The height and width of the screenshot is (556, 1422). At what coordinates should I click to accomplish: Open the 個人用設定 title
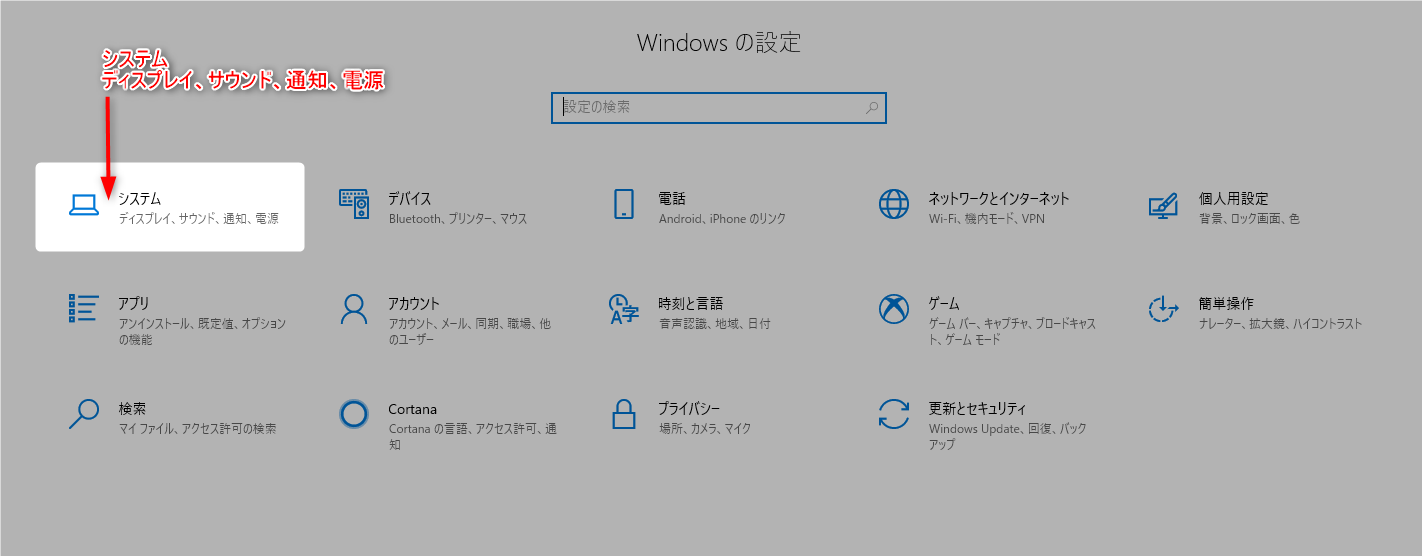tap(1233, 199)
